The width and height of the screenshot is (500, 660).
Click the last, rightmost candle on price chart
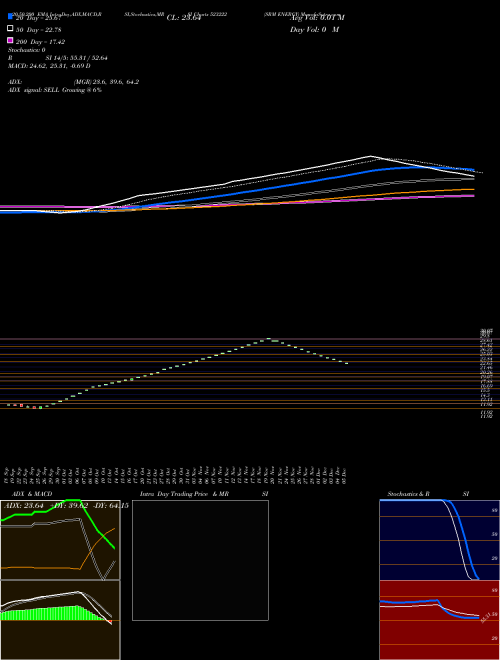point(346,363)
